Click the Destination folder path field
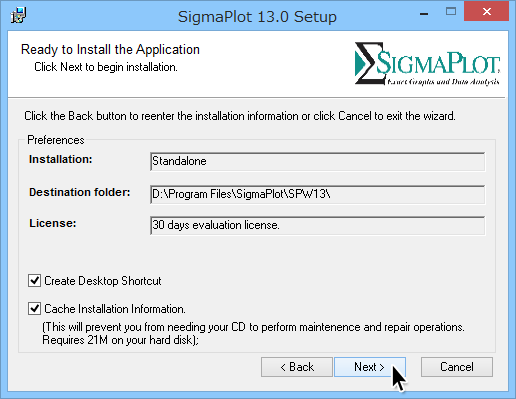The image size is (516, 399). [317, 194]
